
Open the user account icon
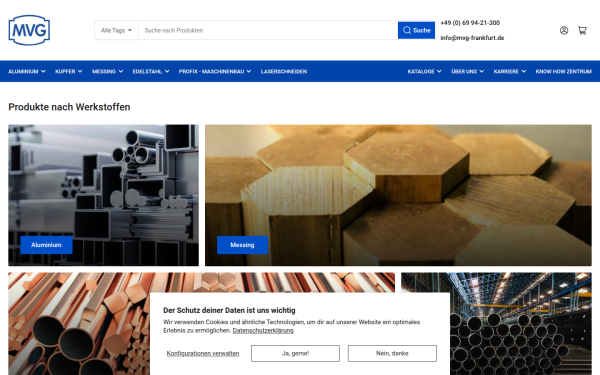coord(564,30)
